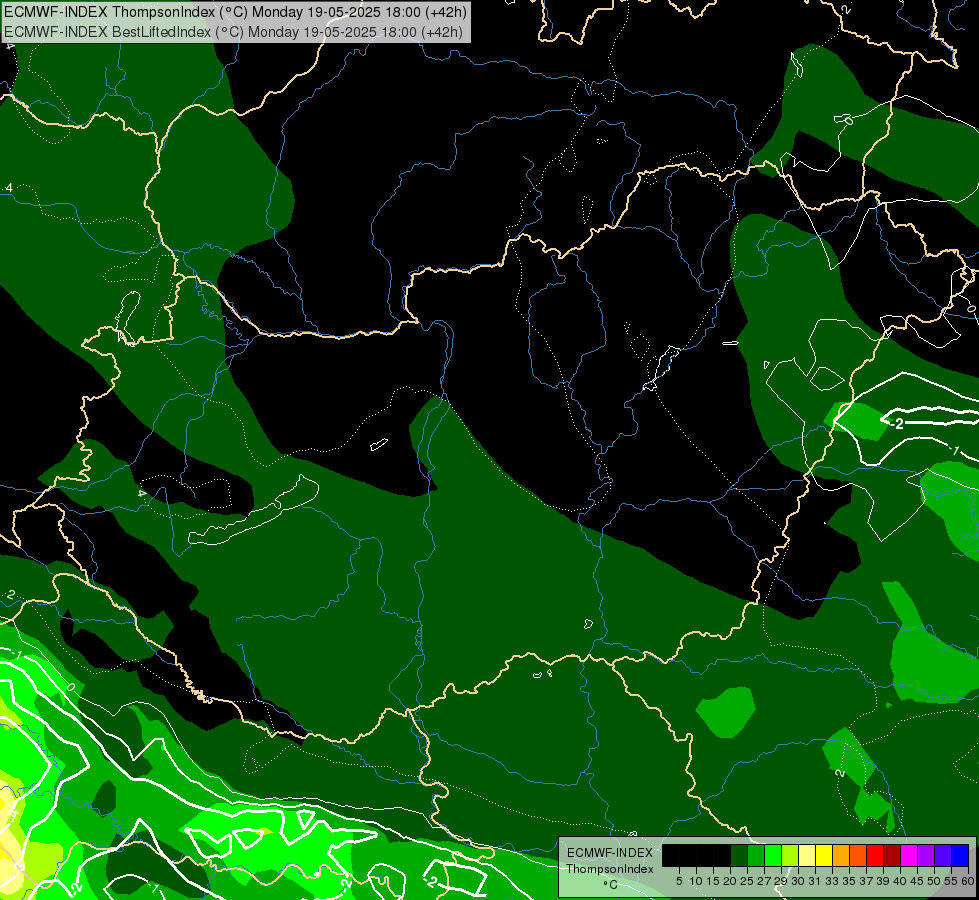This screenshot has width=979, height=900.
Task: Click the medium green 25–27 legend swatch
Action: coord(756,855)
